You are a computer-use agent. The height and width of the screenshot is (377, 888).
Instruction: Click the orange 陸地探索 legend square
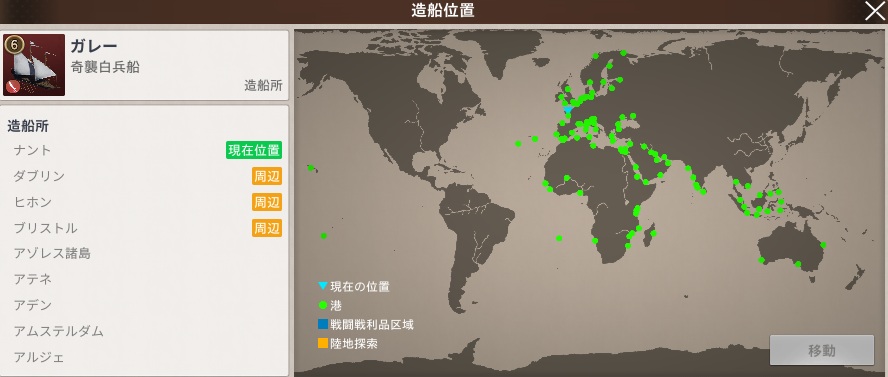tap(323, 343)
